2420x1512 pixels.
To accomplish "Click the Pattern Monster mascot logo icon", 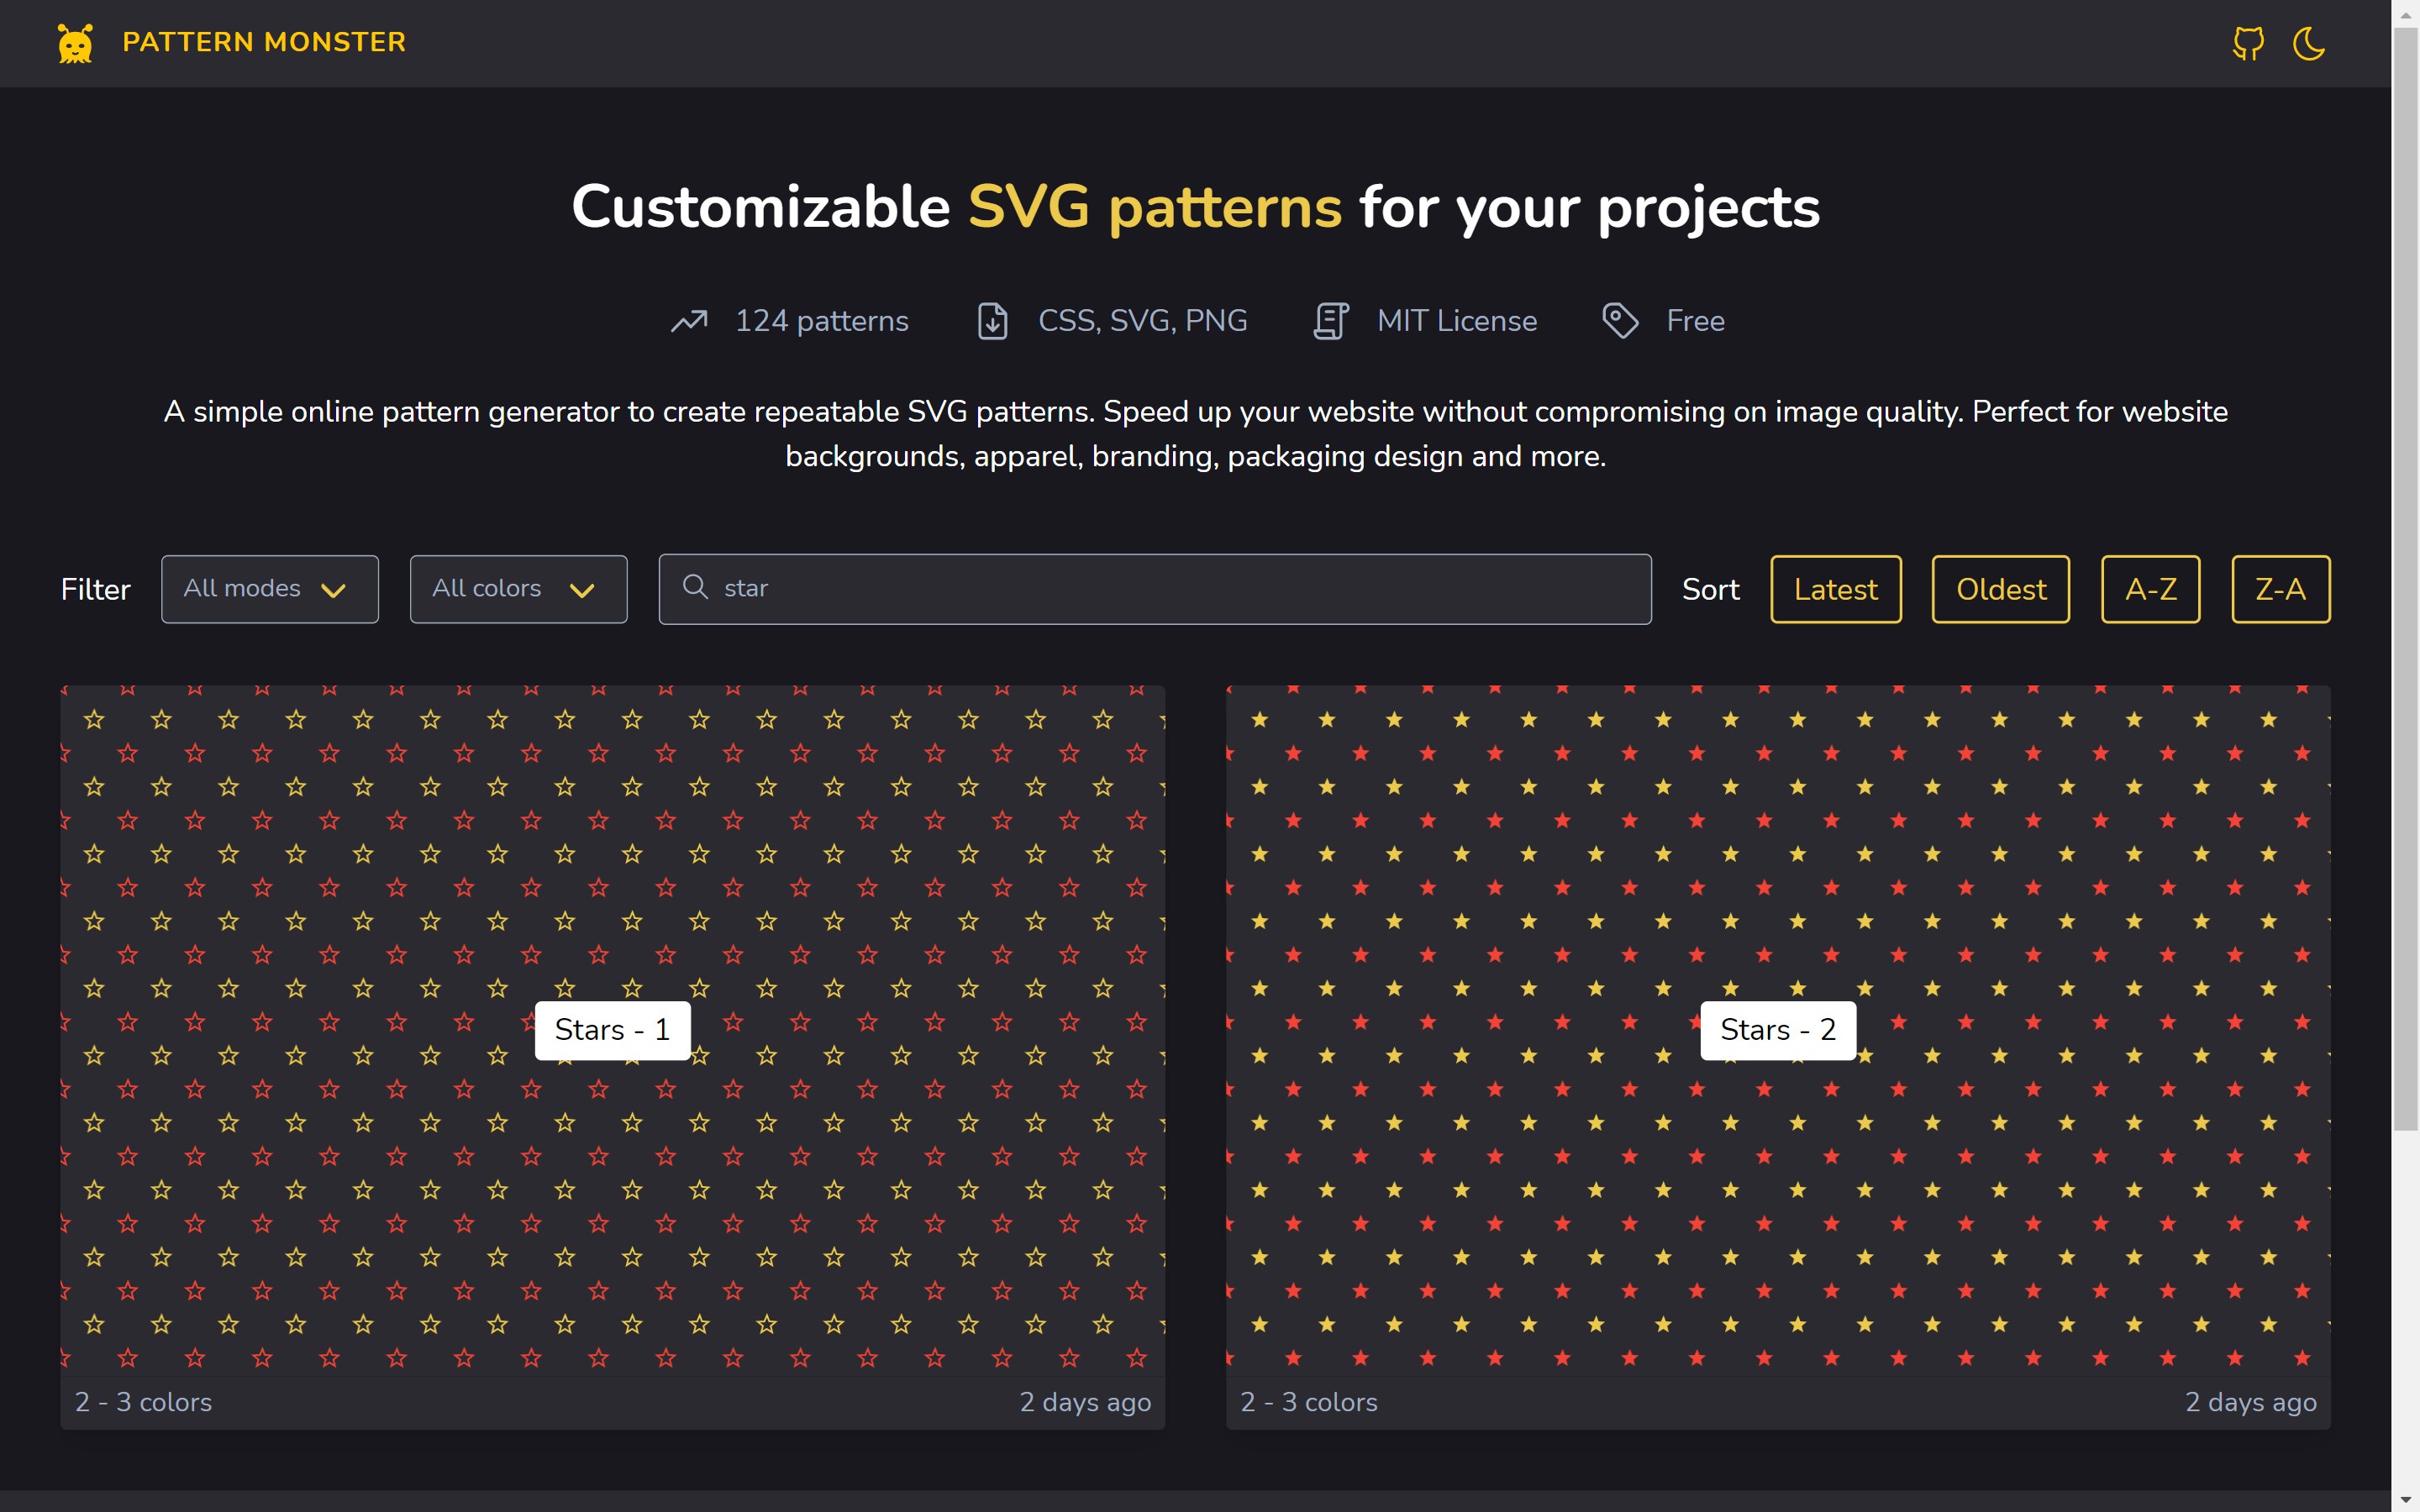I will [75, 43].
